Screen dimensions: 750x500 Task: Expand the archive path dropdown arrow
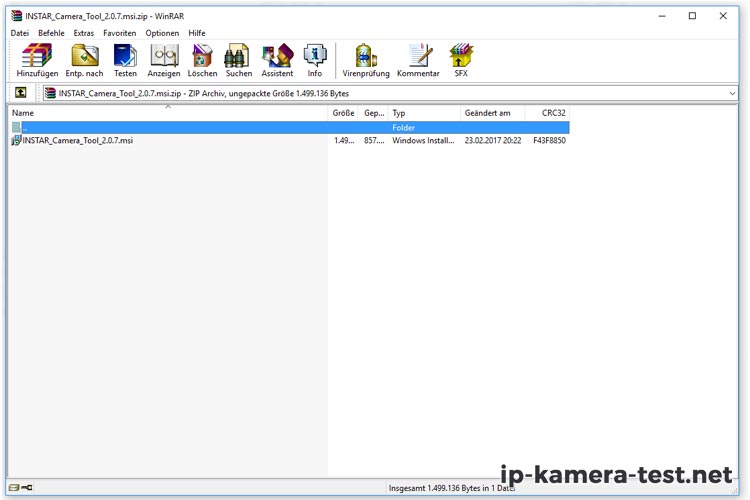click(x=732, y=93)
